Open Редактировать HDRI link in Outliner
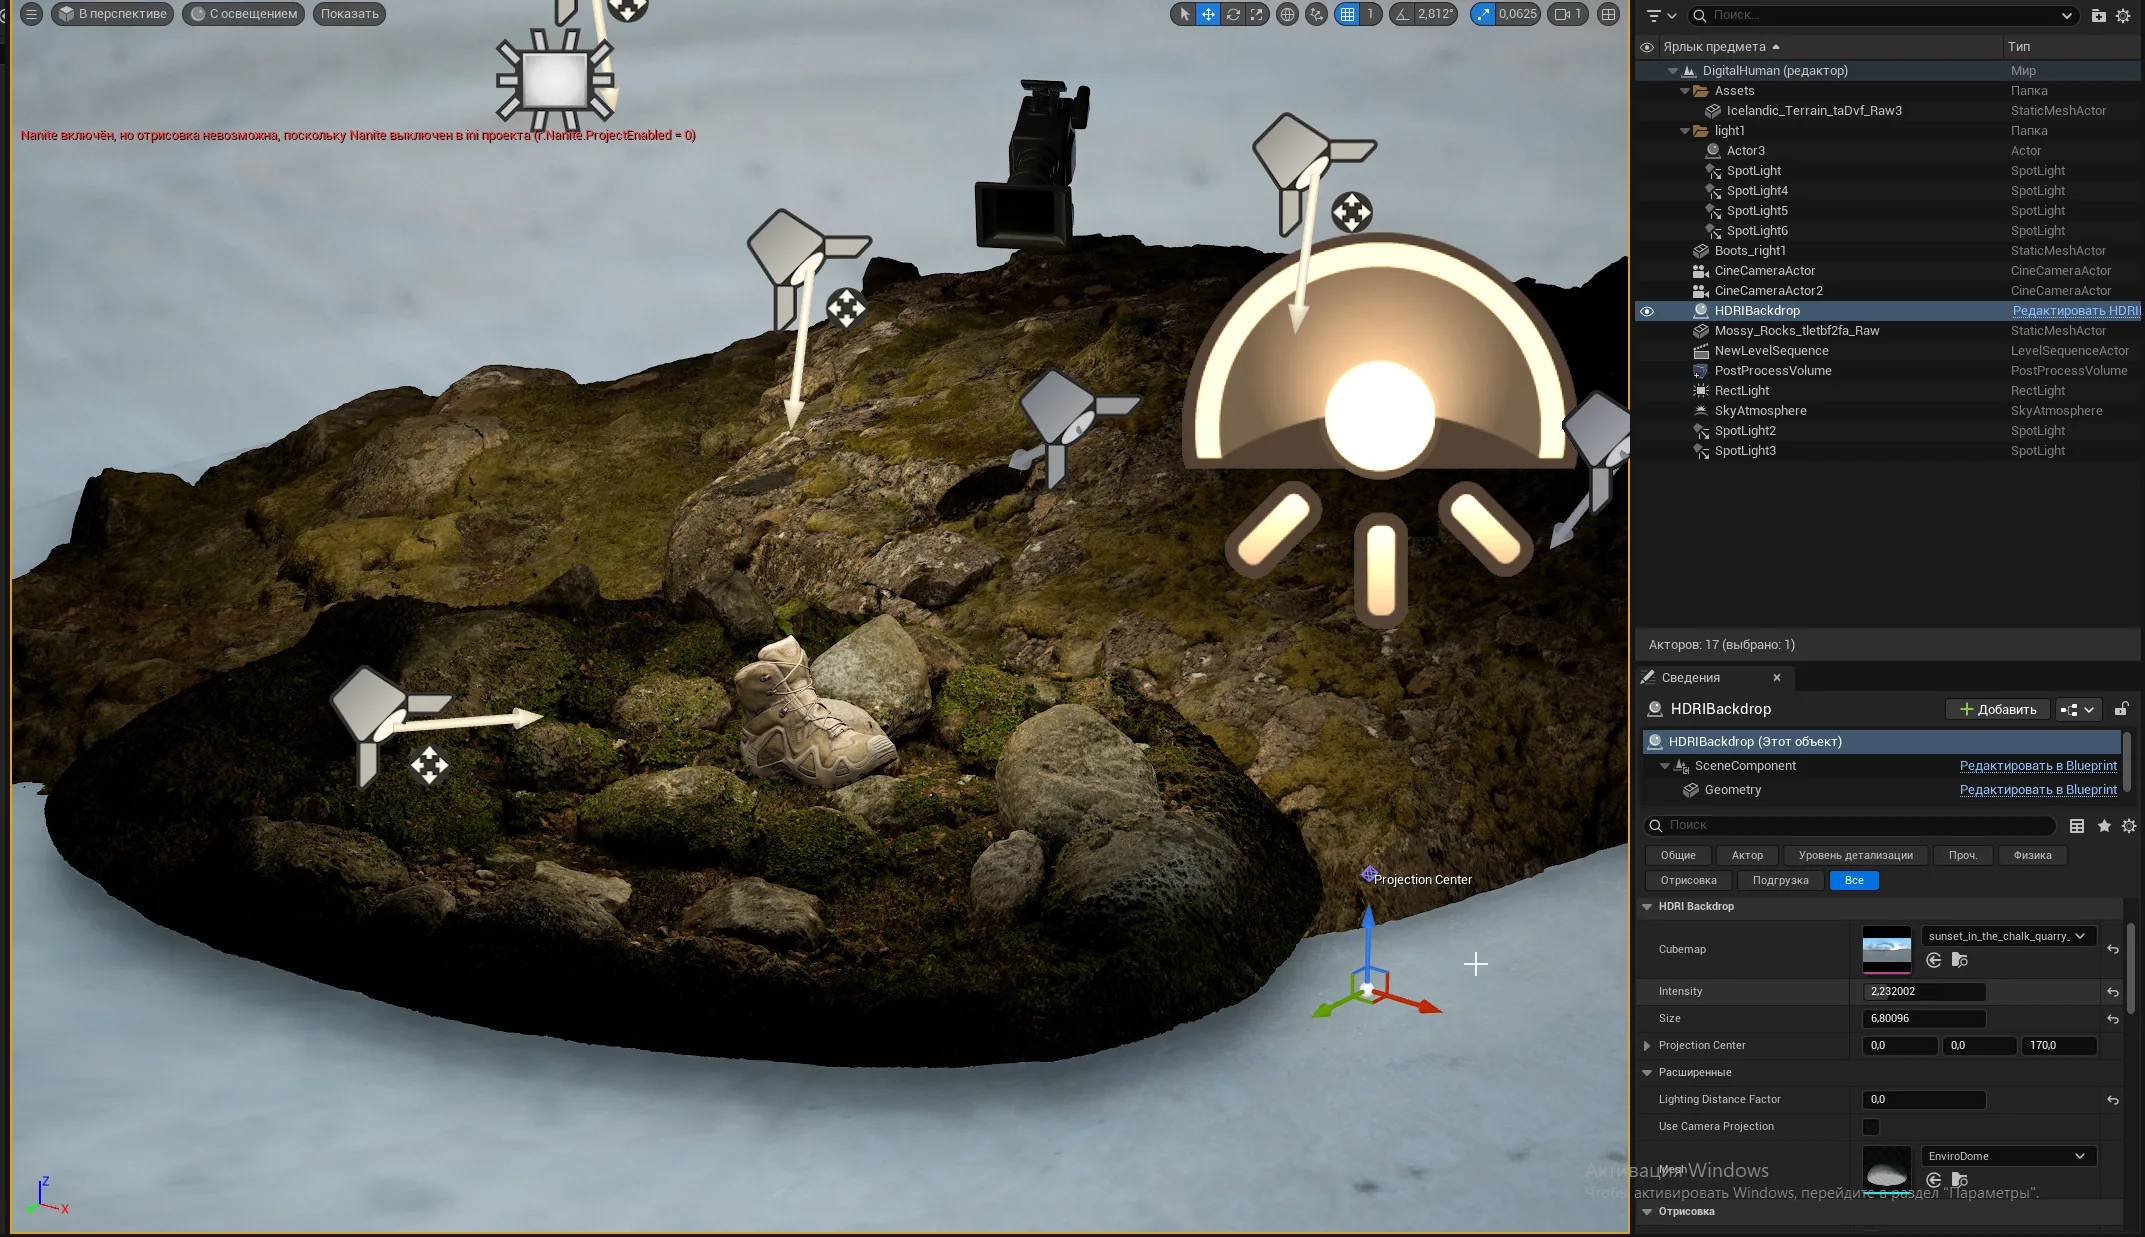The height and width of the screenshot is (1237, 2145). click(2075, 311)
